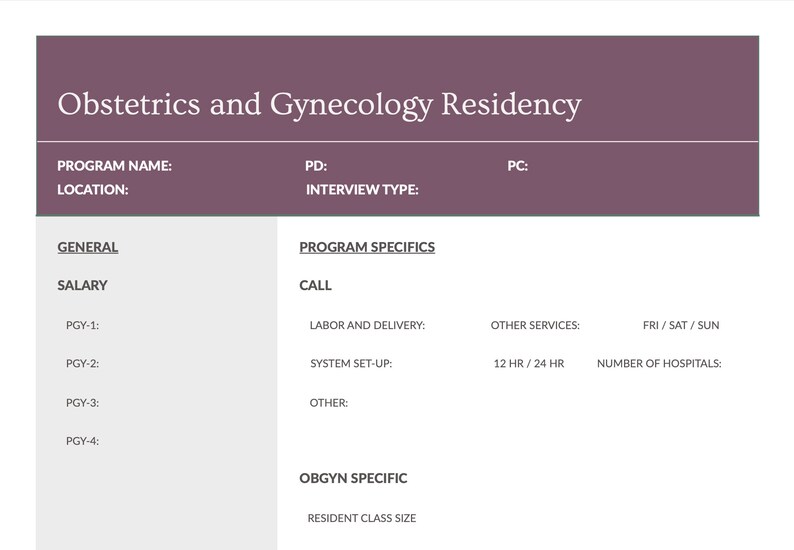Screen dimensions: 794x550
Task: Click the PD: field label
Action: pos(316,166)
